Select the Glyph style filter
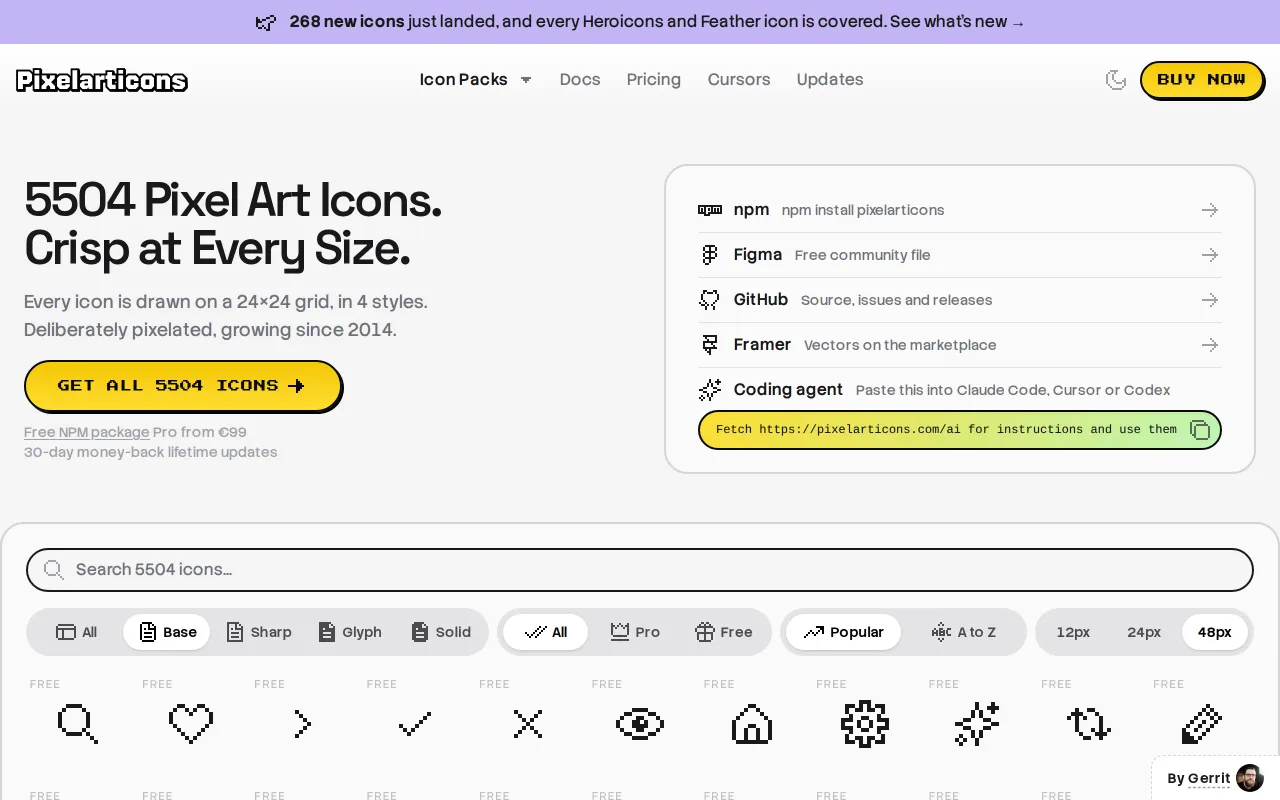This screenshot has height=800, width=1280. point(350,632)
